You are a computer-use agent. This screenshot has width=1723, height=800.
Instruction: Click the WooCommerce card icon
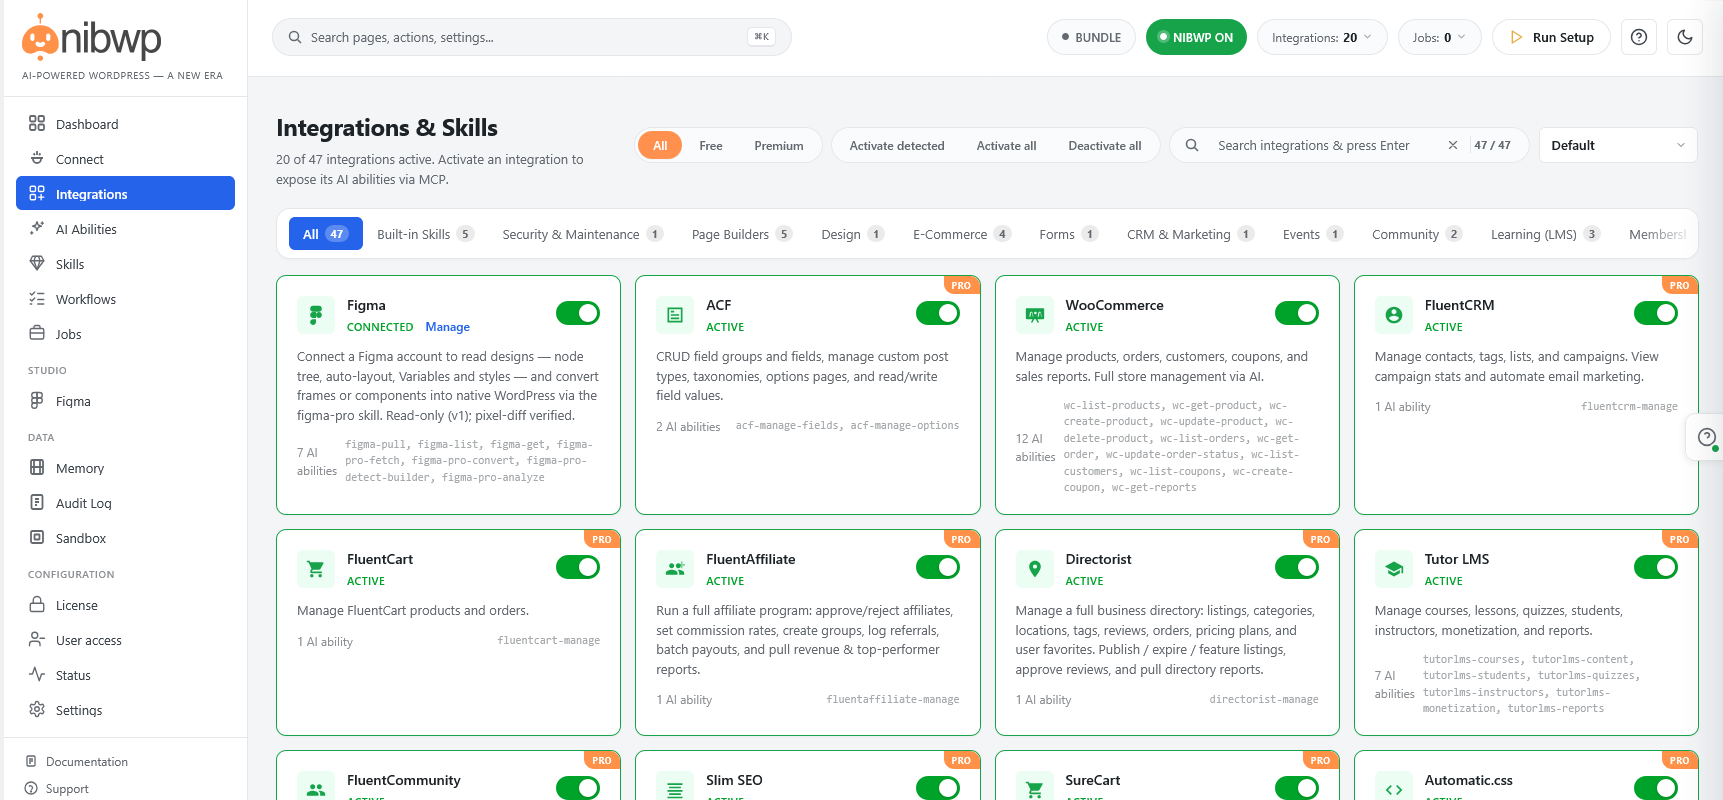[x=1035, y=314]
